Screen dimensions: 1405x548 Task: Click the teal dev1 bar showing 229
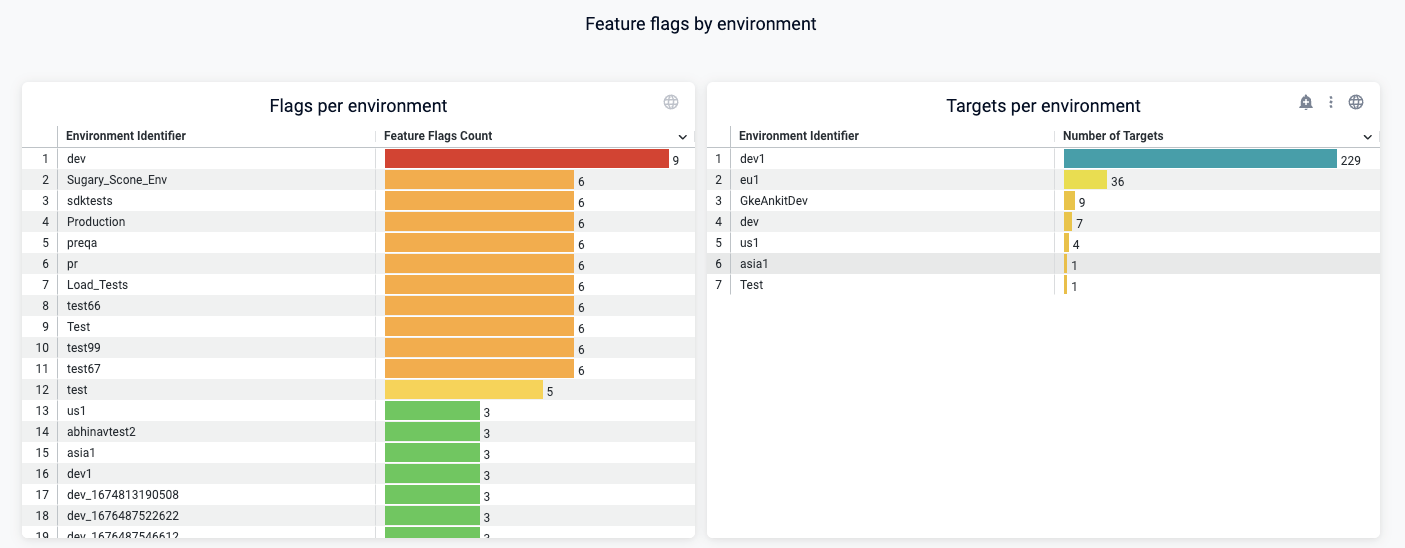coord(1200,159)
